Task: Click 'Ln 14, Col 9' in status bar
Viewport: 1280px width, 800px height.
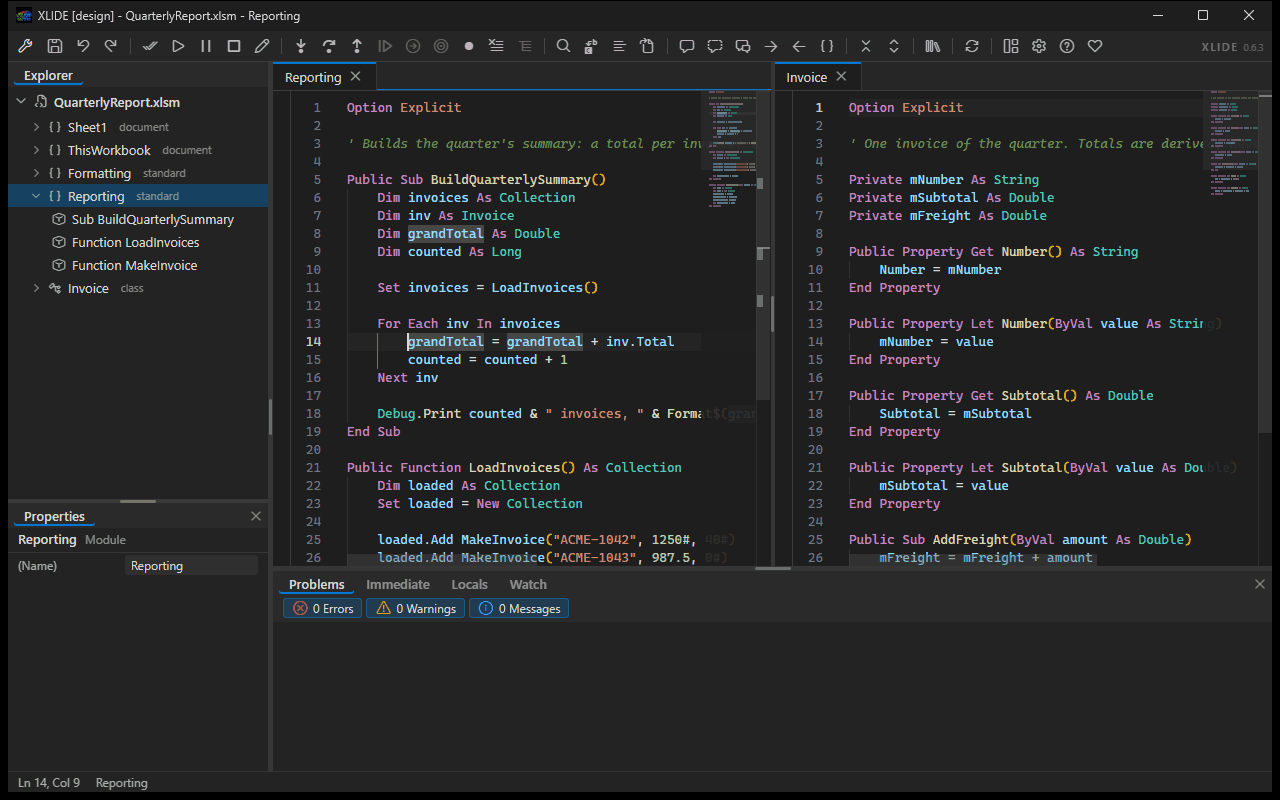Action: click(x=49, y=783)
